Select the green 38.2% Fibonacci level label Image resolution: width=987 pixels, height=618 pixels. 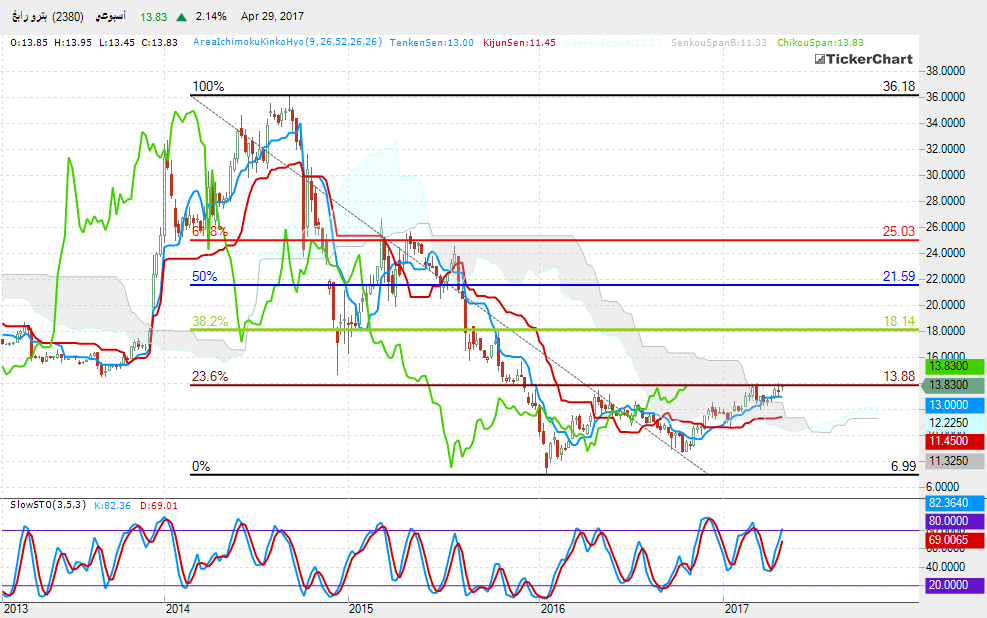211,321
